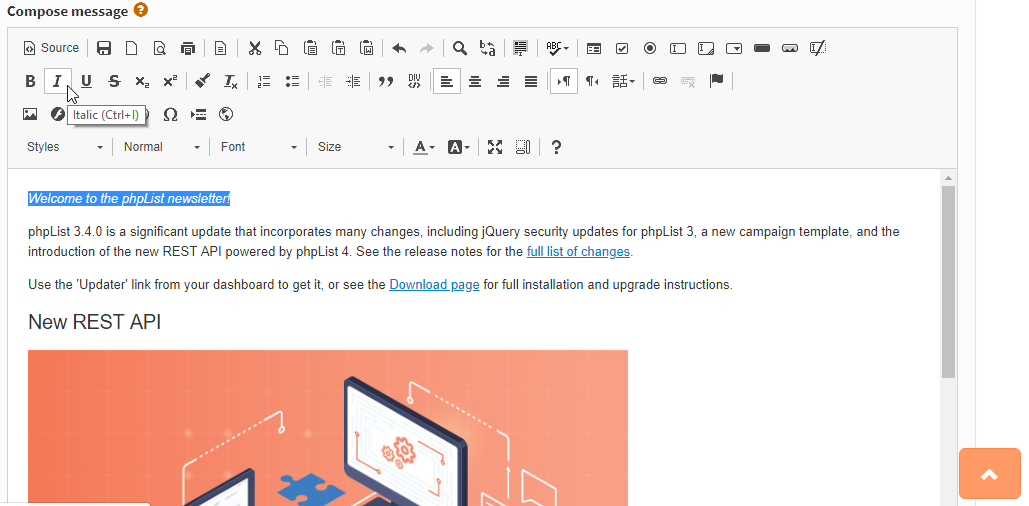Insert a Checkbox form field icon
The width and height of the screenshot is (1029, 506).
tap(622, 48)
